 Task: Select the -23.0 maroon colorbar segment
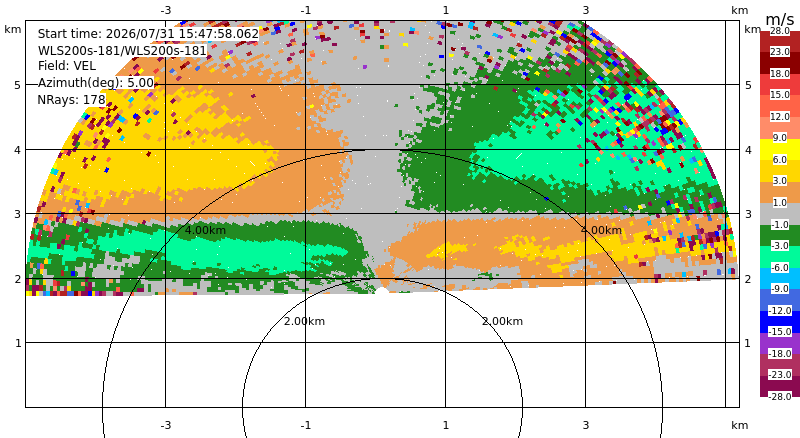780,374
